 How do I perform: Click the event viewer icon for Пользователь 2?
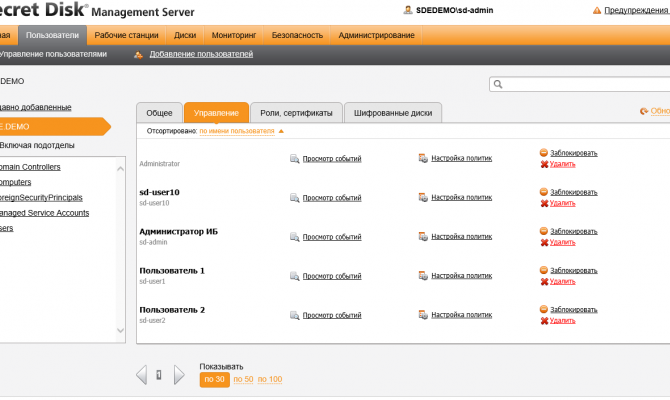click(x=294, y=315)
